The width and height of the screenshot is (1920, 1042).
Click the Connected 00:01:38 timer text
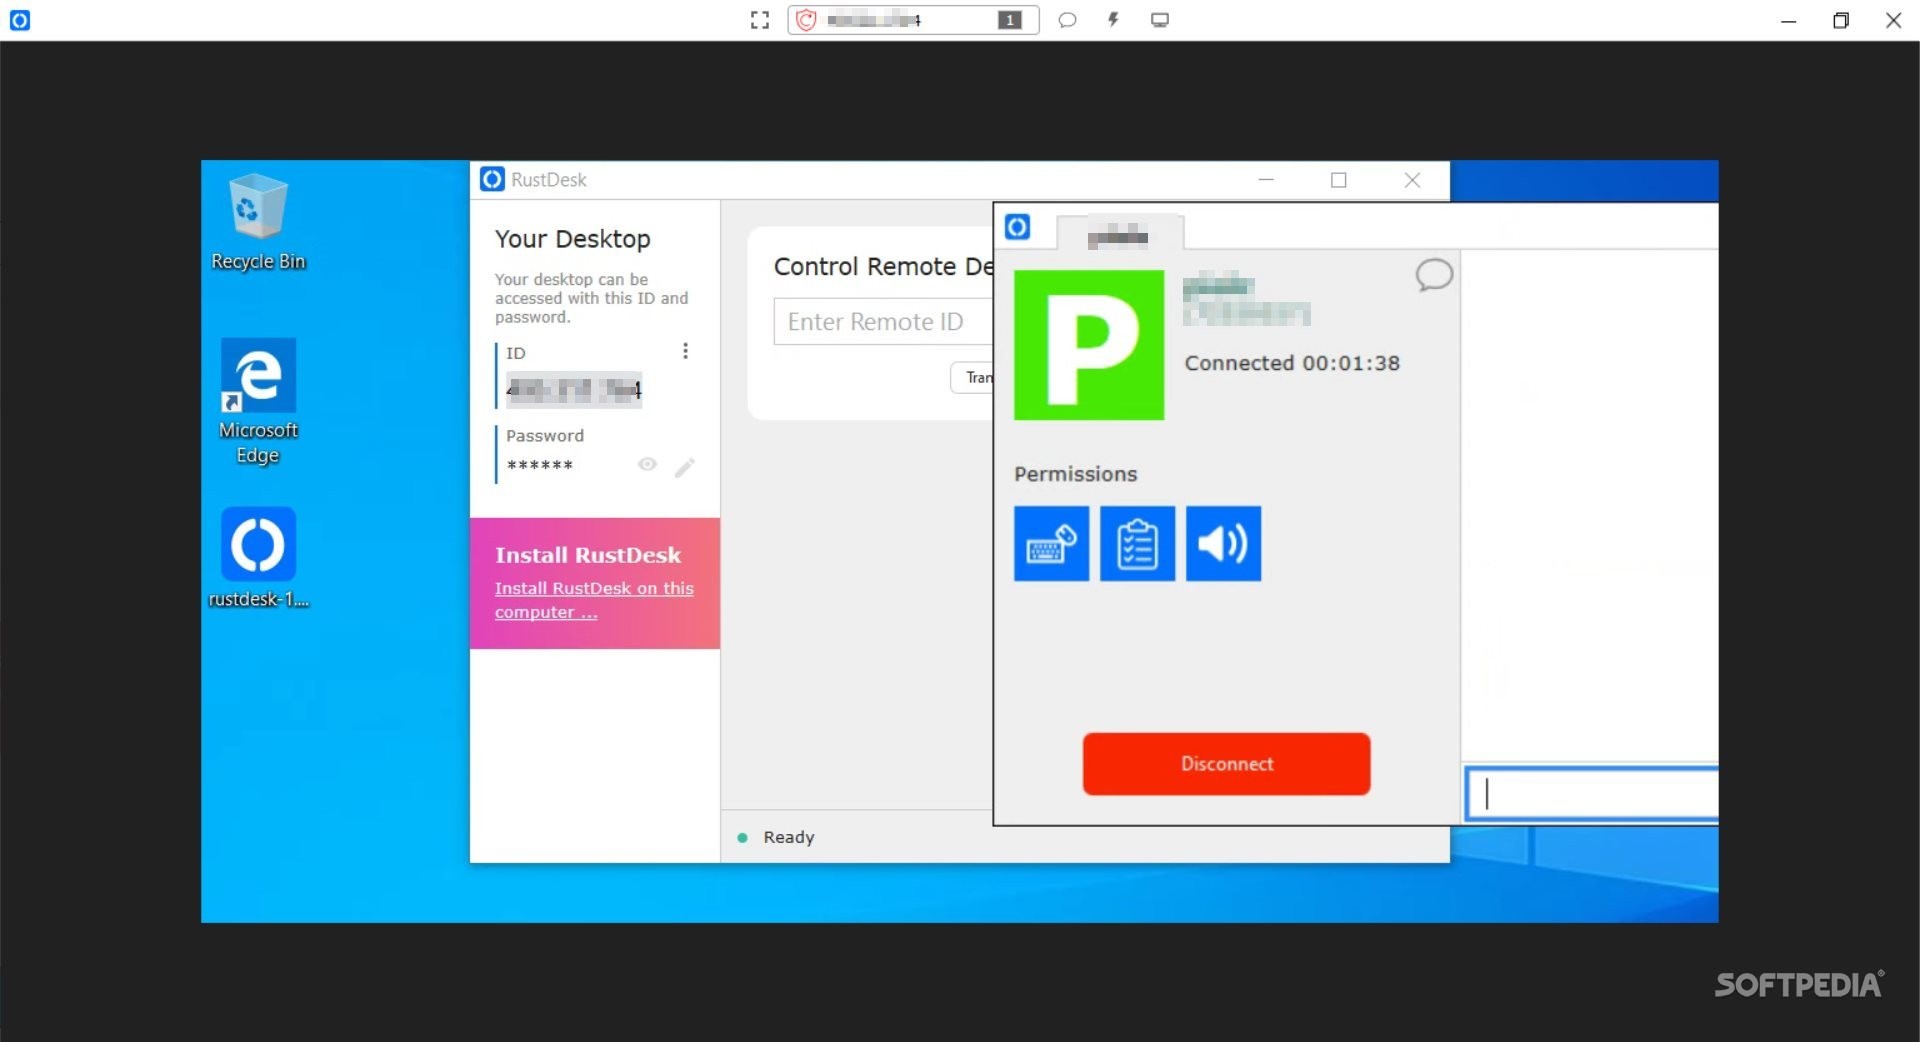[x=1292, y=363]
